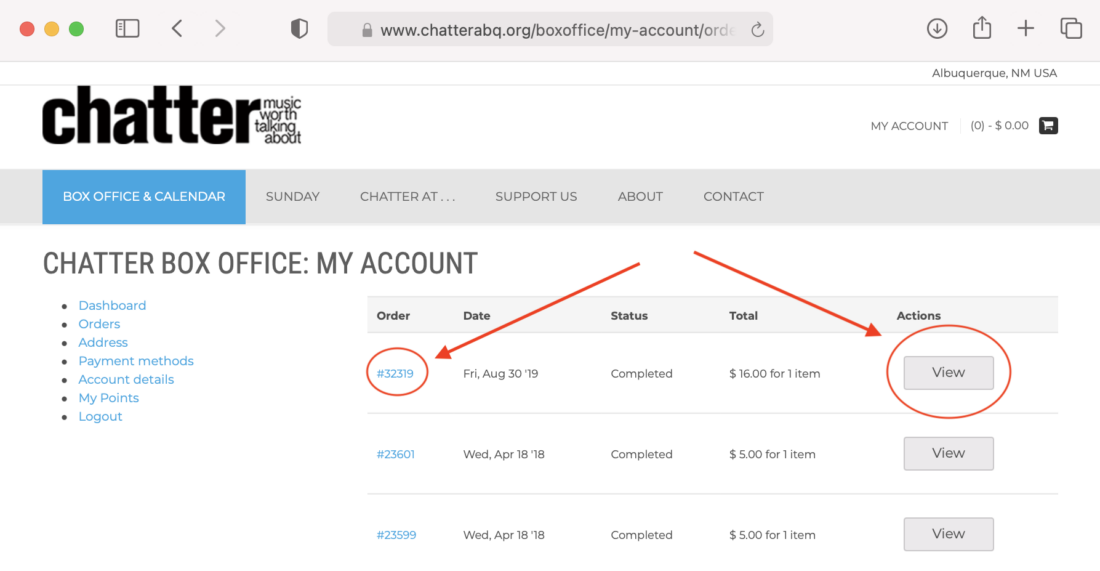View order #32319 with View button
Screen dimensions: 1100x571
pos(948,372)
